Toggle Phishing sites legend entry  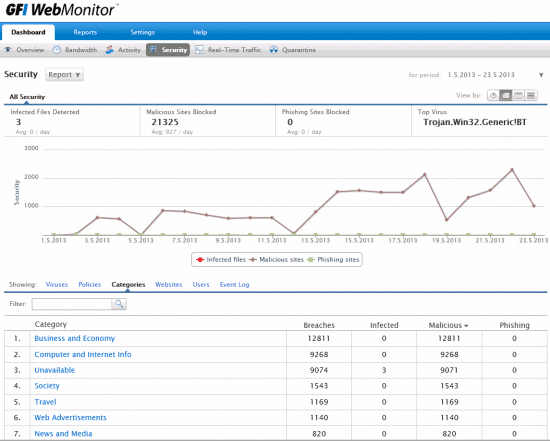tap(333, 260)
